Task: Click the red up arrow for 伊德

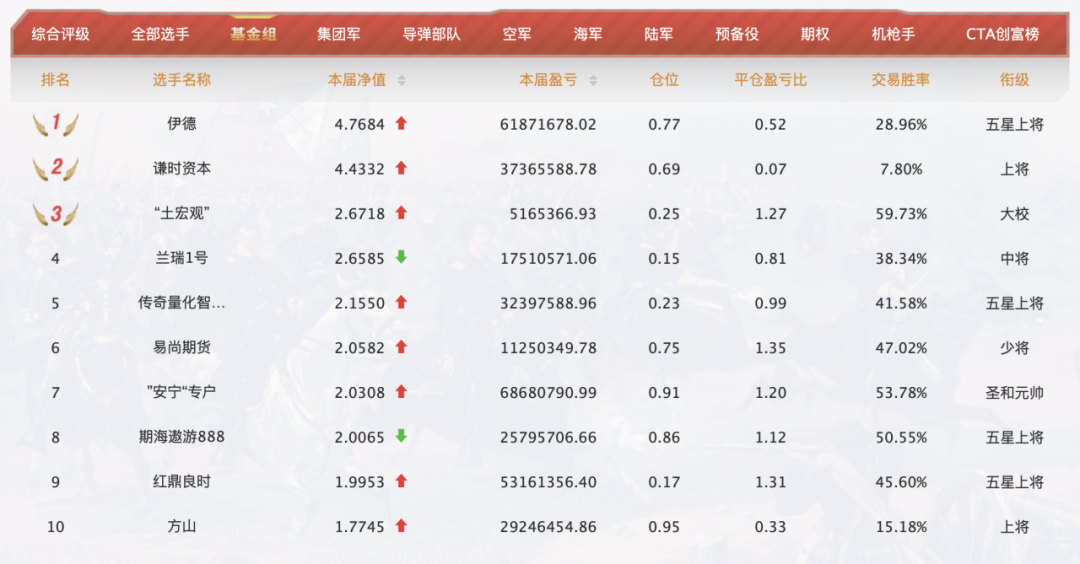Action: tap(402, 123)
